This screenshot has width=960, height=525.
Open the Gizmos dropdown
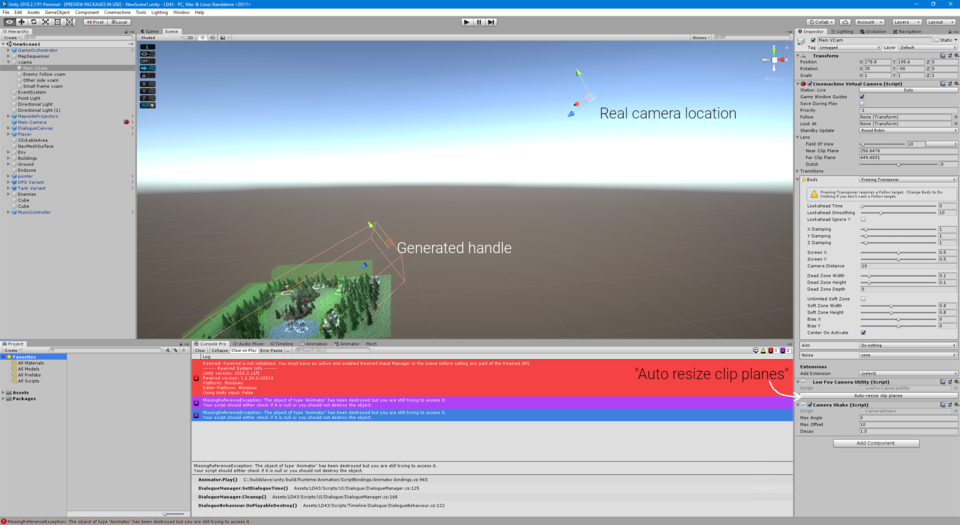tap(700, 37)
